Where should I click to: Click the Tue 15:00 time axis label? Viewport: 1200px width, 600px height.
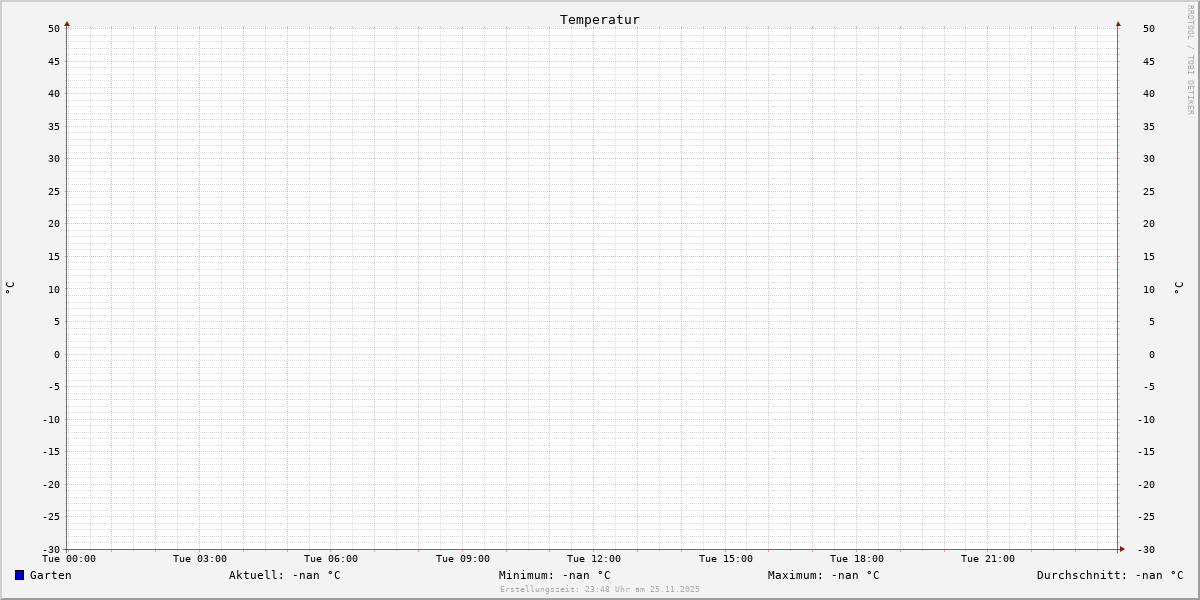tap(726, 559)
